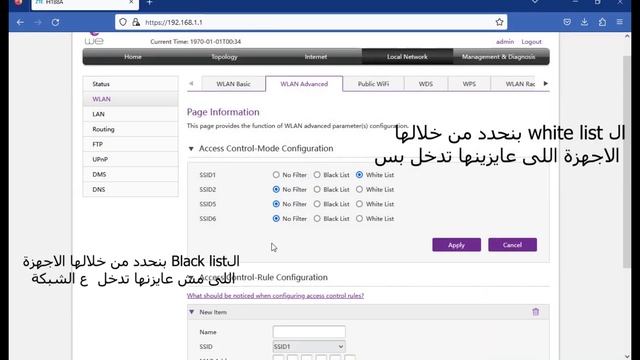This screenshot has height=360, width=640.
Task: Delete the New Item rule with the trash icon
Action: [536, 312]
